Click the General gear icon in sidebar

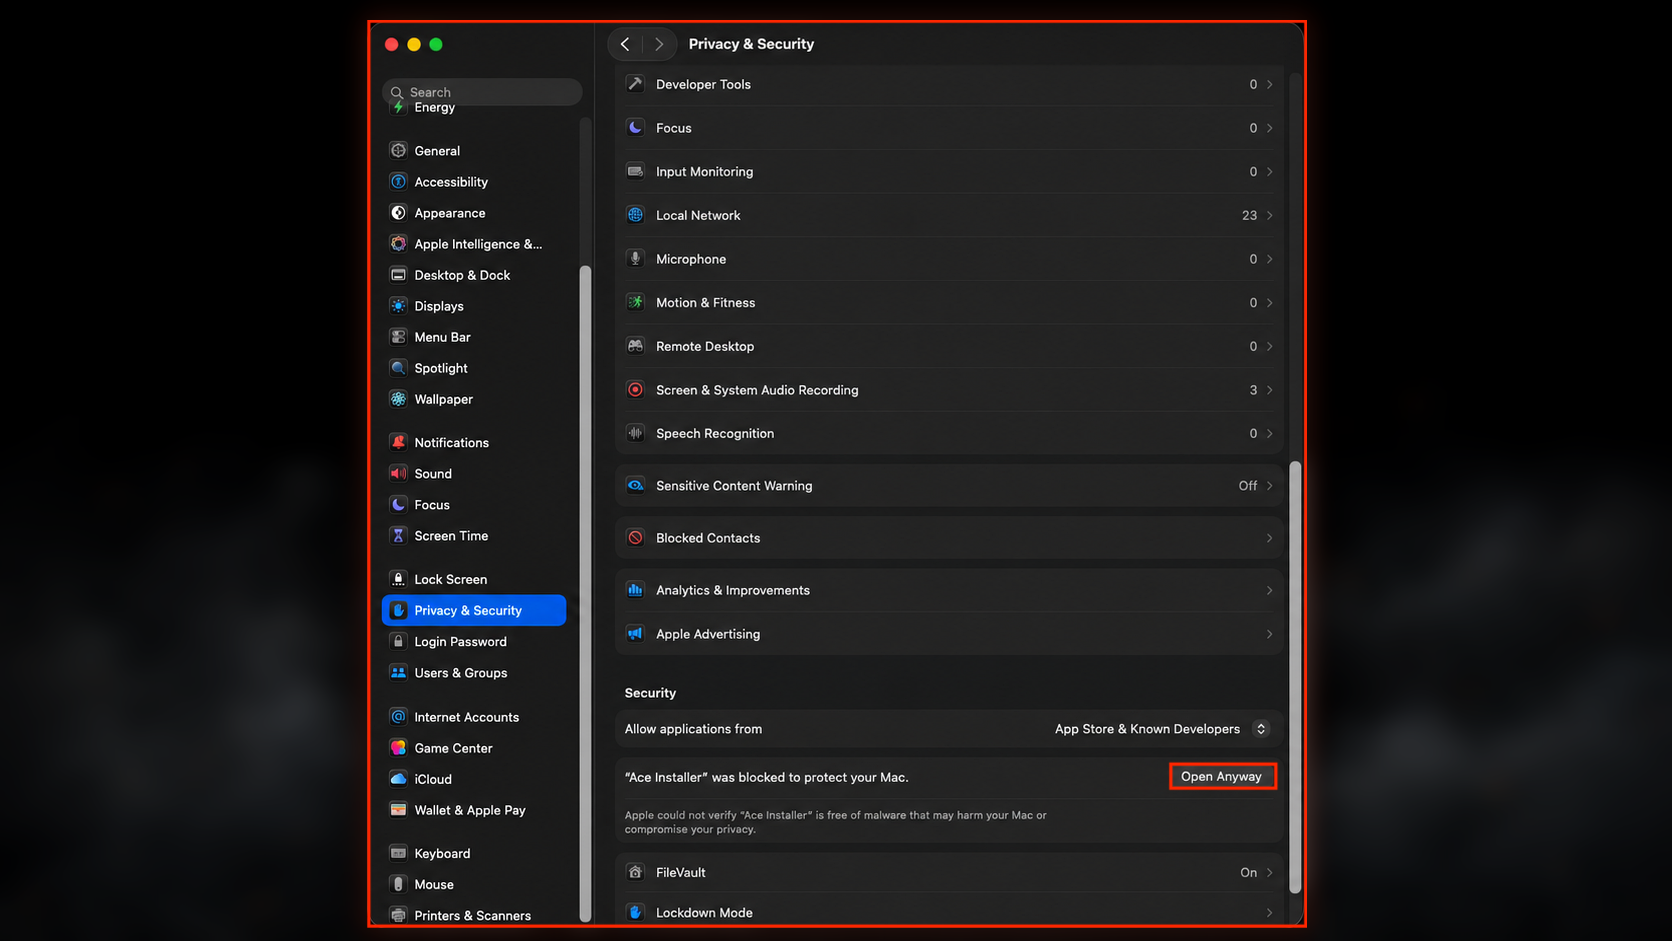coord(398,151)
